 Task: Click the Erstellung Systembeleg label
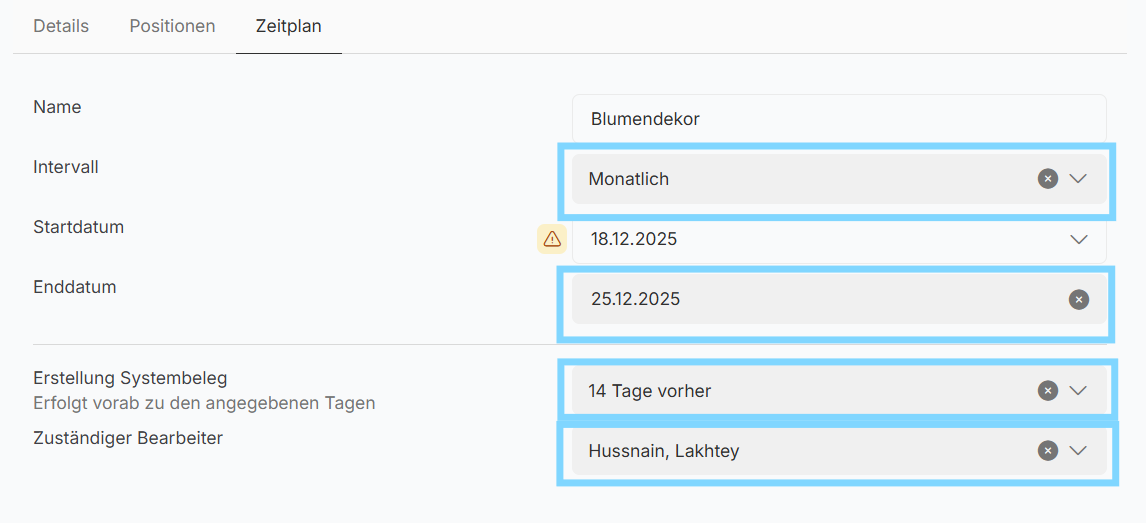pos(130,378)
